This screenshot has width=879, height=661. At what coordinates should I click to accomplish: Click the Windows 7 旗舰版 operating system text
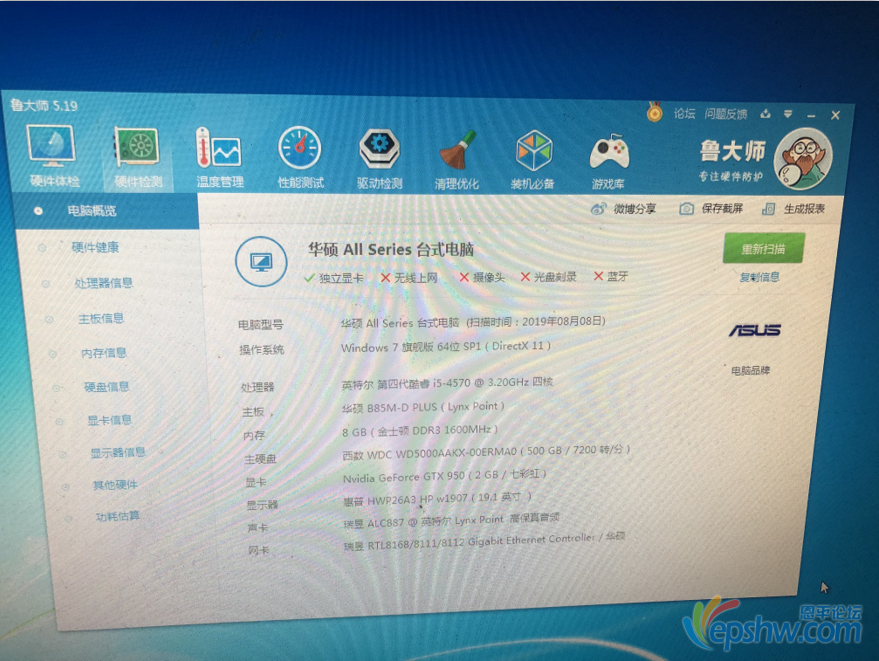pos(446,347)
